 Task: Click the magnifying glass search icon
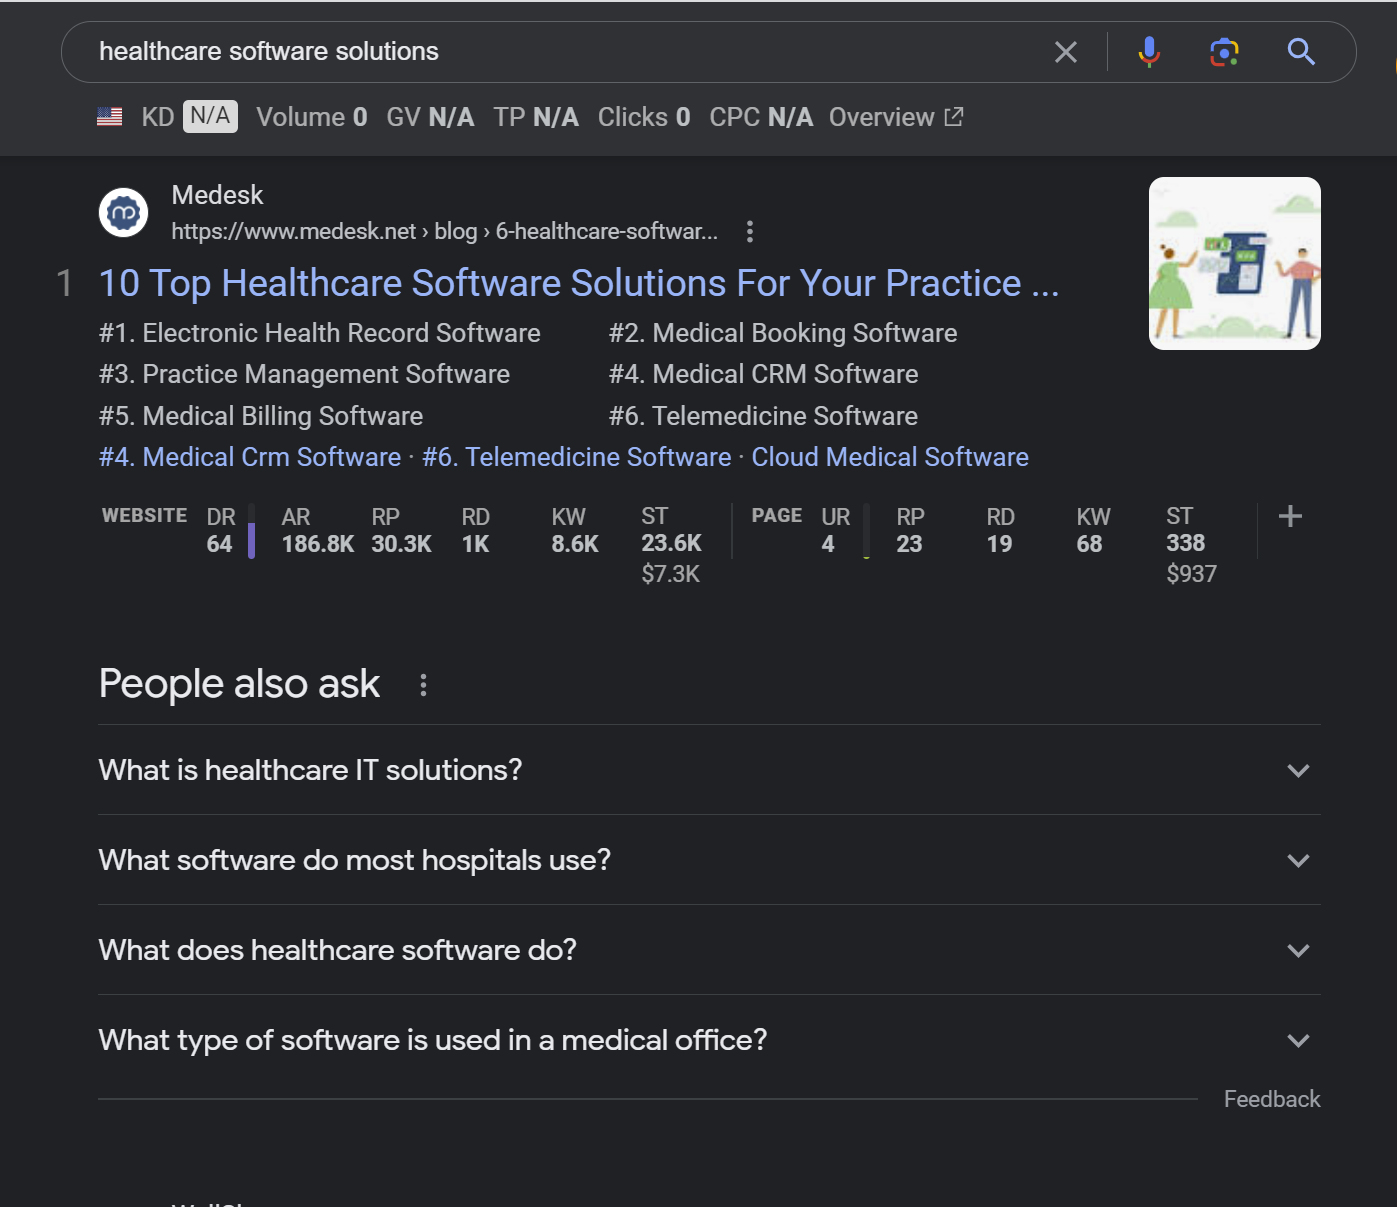click(1301, 52)
